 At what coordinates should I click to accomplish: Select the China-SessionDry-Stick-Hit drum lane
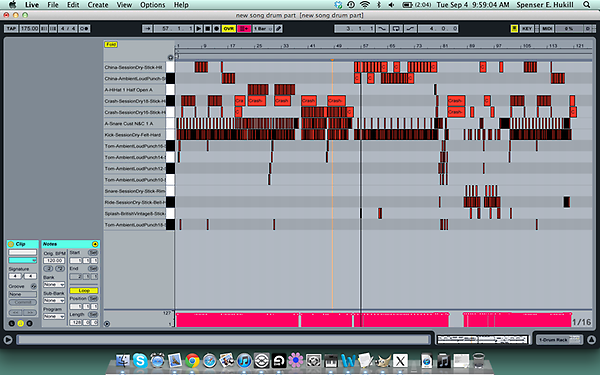click(x=135, y=67)
